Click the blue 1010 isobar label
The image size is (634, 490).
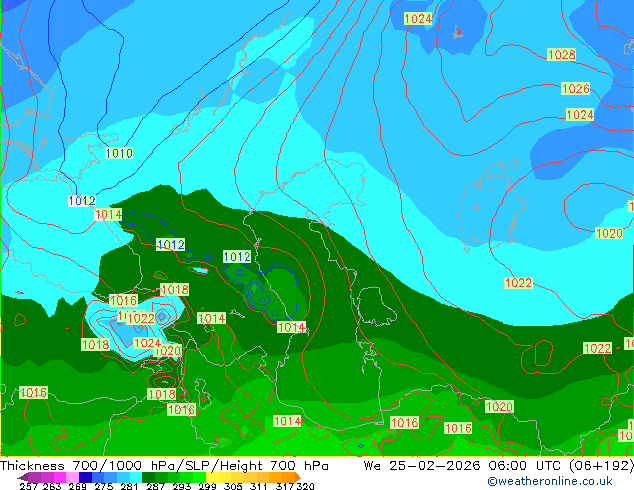click(x=119, y=153)
